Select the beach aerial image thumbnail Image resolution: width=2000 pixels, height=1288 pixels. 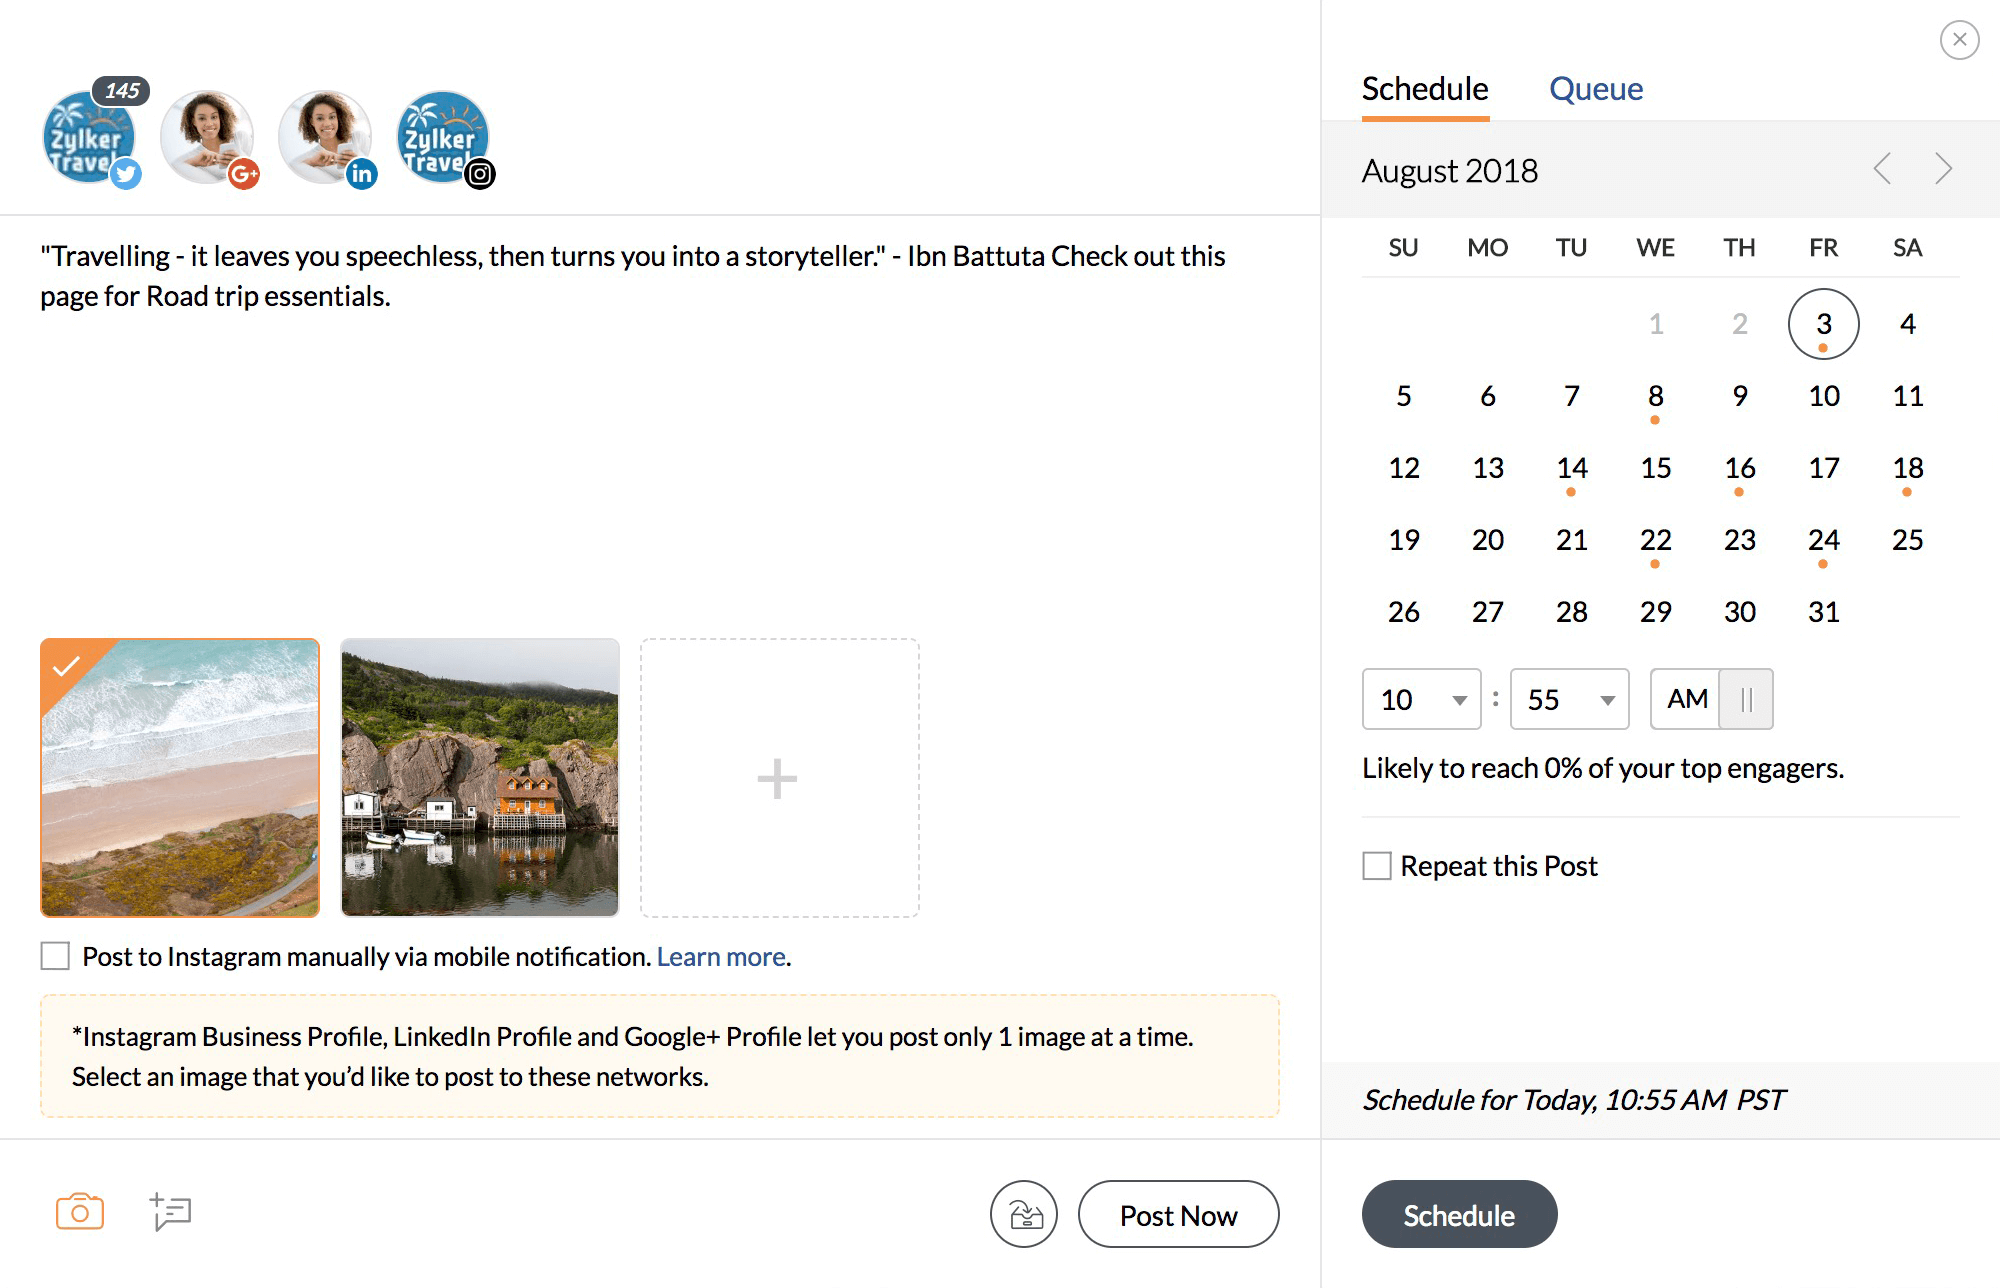[180, 778]
